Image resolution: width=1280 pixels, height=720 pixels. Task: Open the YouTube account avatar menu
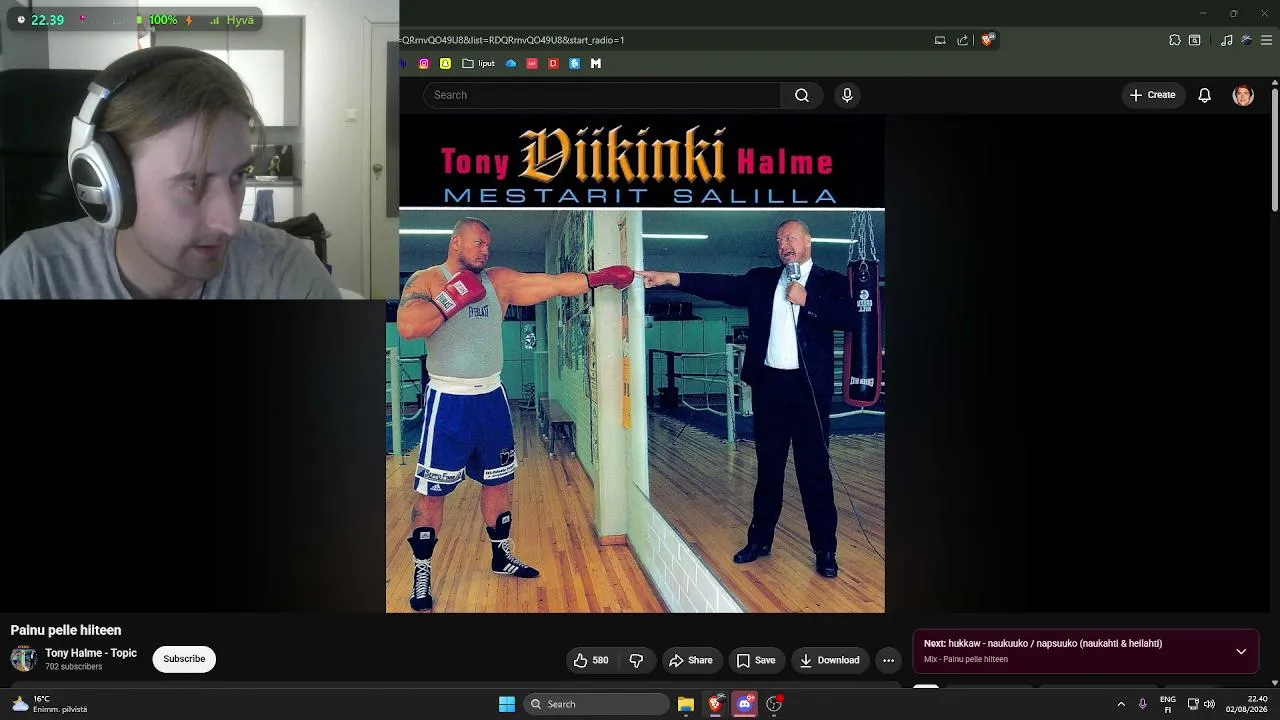pyautogui.click(x=1243, y=95)
